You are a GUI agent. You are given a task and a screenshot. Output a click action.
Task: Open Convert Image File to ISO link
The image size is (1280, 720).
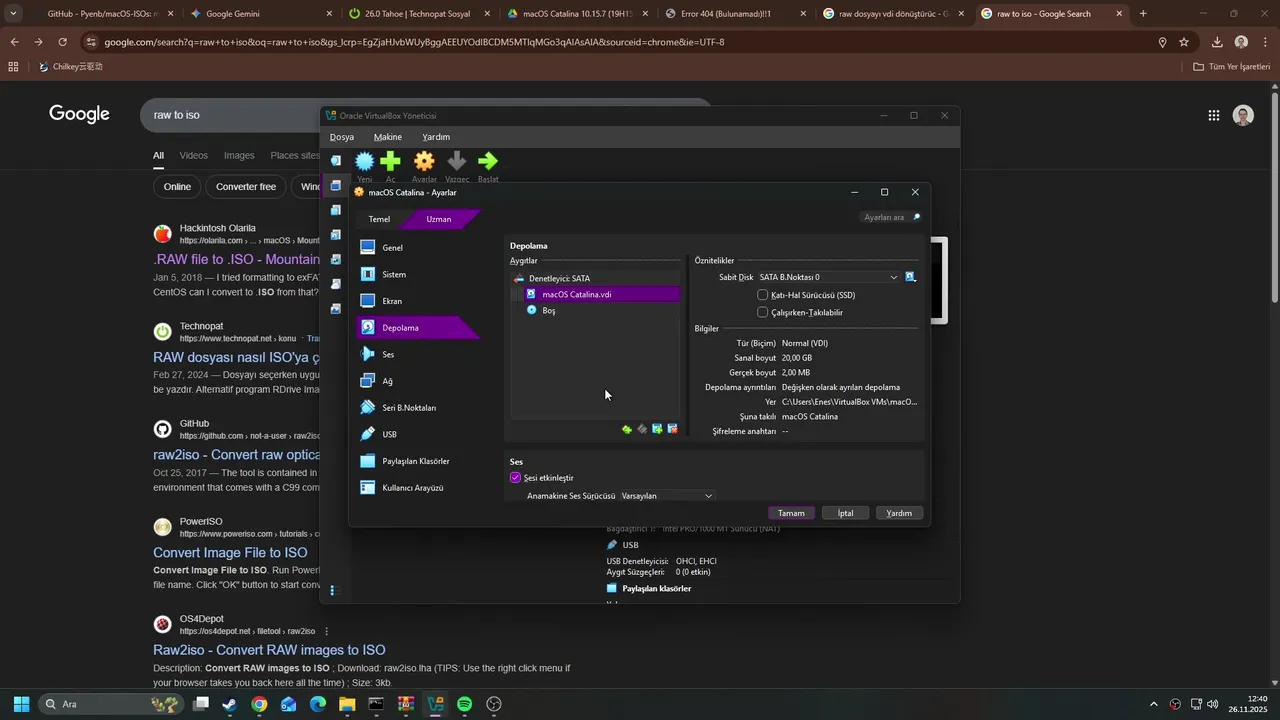pos(230,552)
